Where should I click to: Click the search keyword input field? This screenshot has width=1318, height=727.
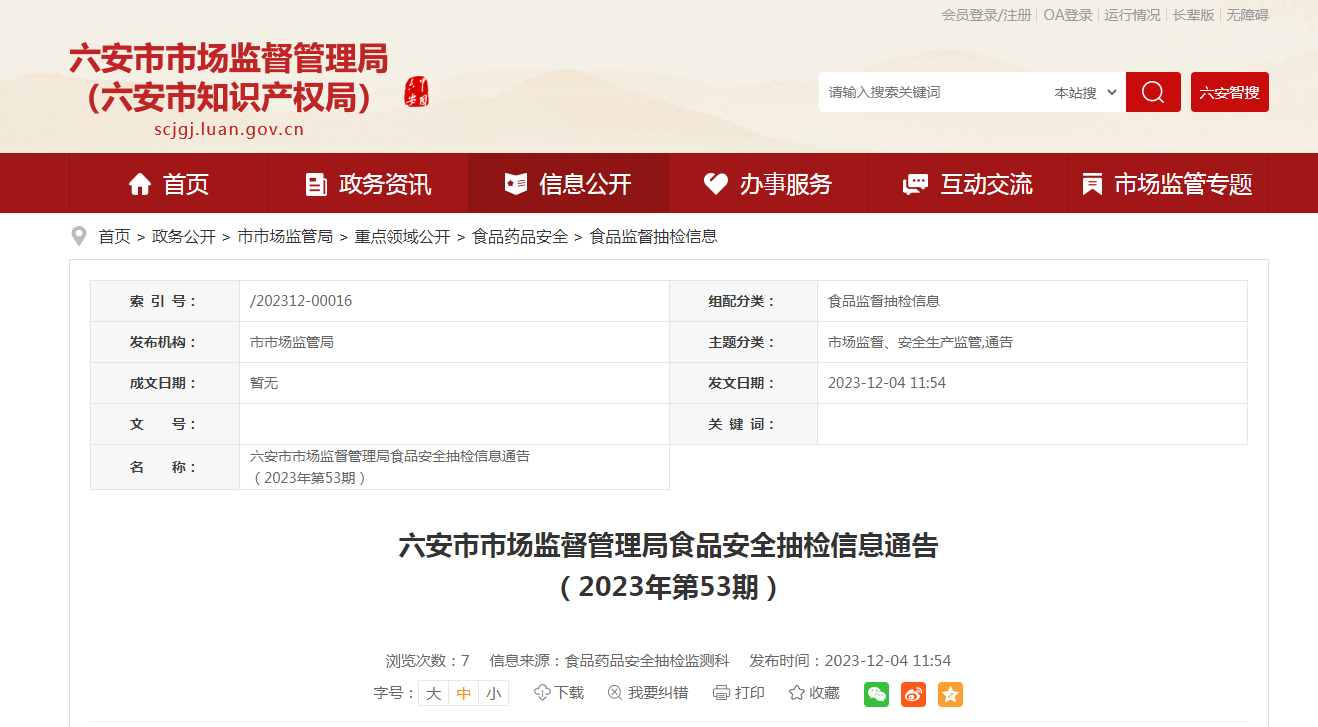[x=930, y=92]
